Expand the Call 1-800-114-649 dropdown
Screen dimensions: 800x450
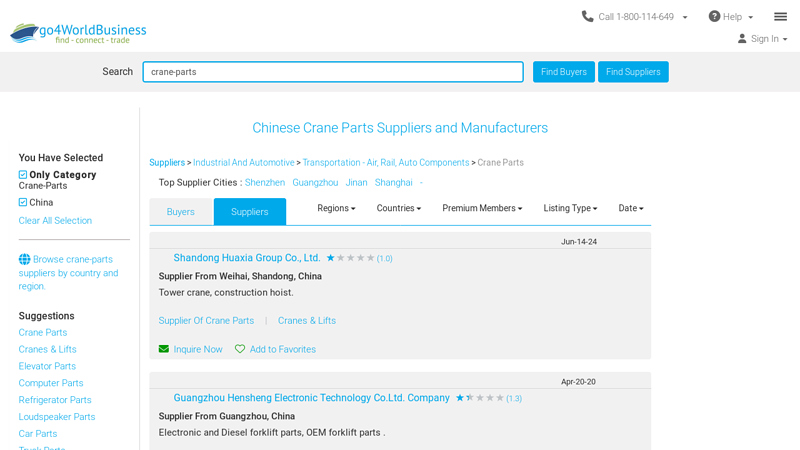coord(685,17)
